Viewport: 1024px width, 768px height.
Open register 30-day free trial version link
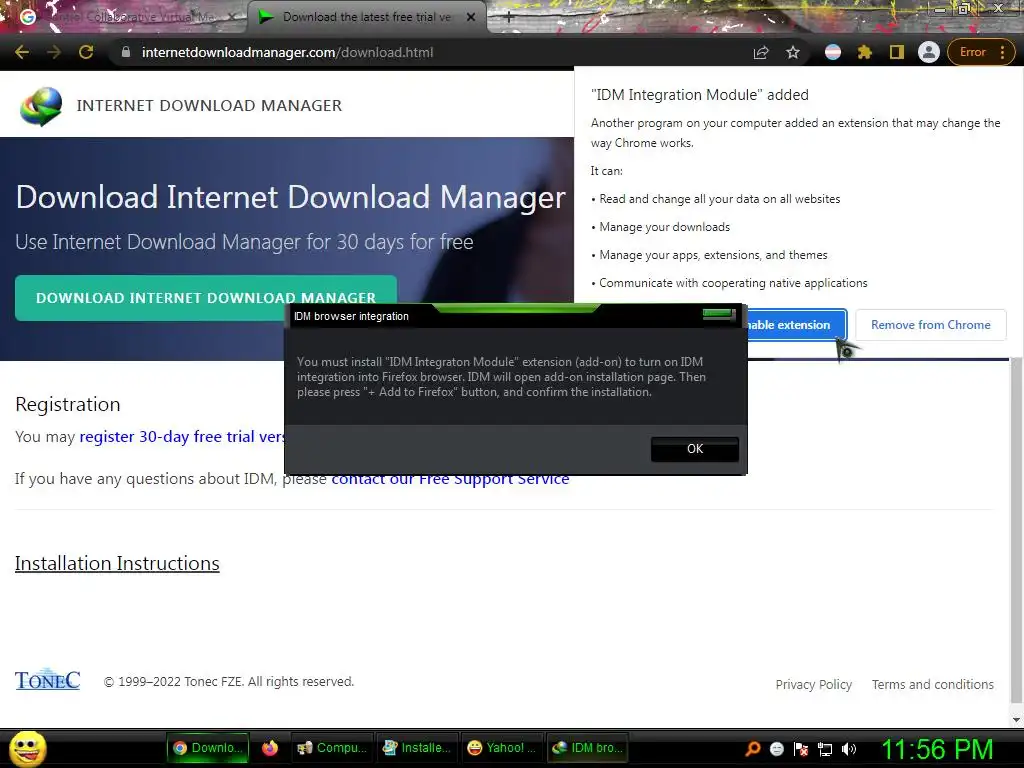click(182, 436)
